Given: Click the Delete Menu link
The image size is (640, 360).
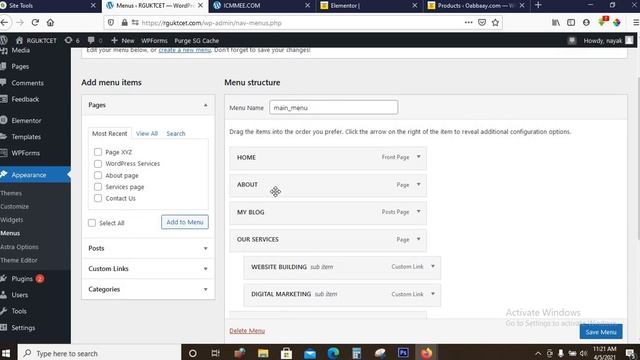Looking at the screenshot, I should coord(247,331).
